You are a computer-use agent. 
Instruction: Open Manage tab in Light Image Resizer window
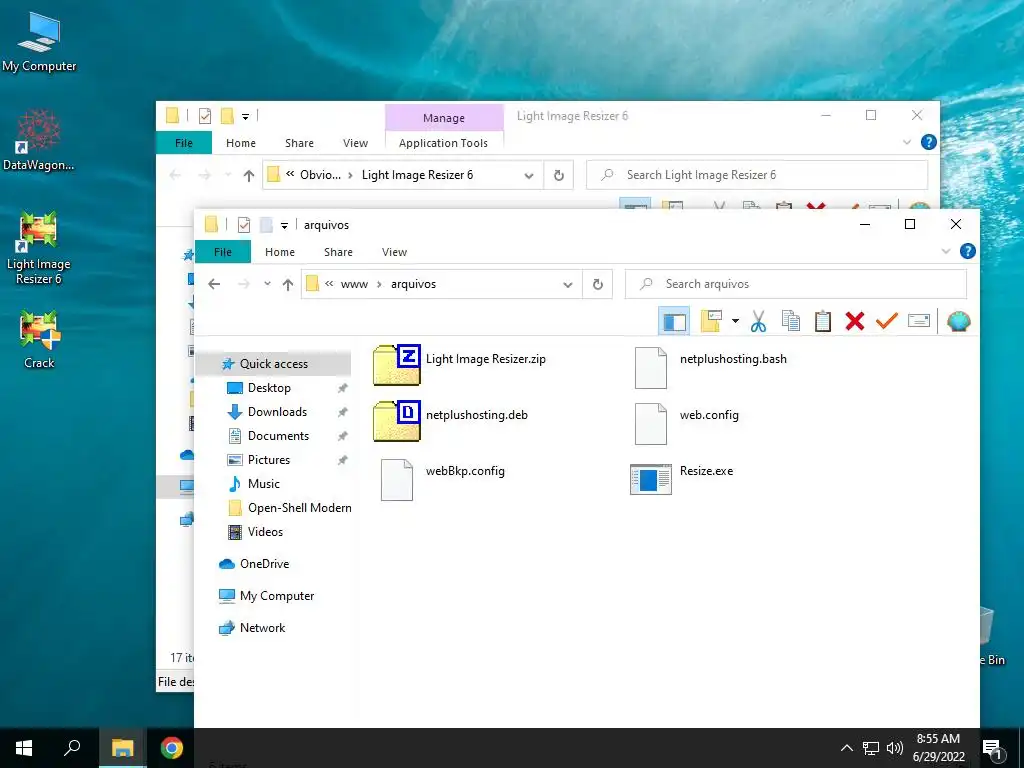[x=444, y=118]
